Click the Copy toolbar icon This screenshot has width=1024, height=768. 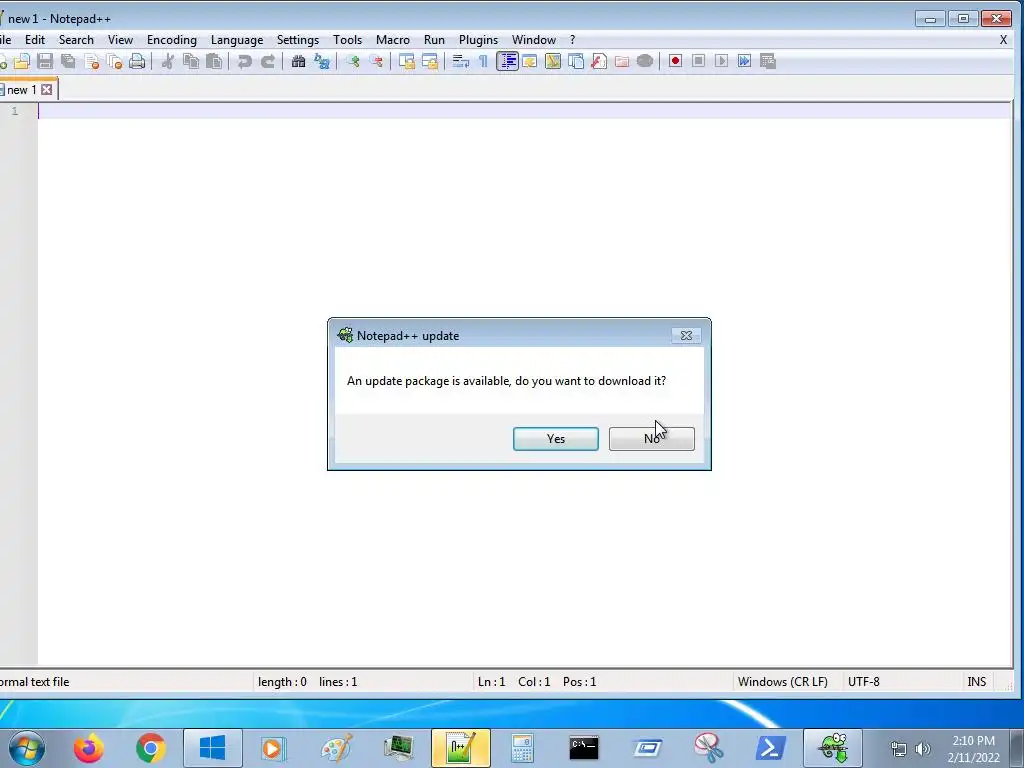pyautogui.click(x=191, y=61)
